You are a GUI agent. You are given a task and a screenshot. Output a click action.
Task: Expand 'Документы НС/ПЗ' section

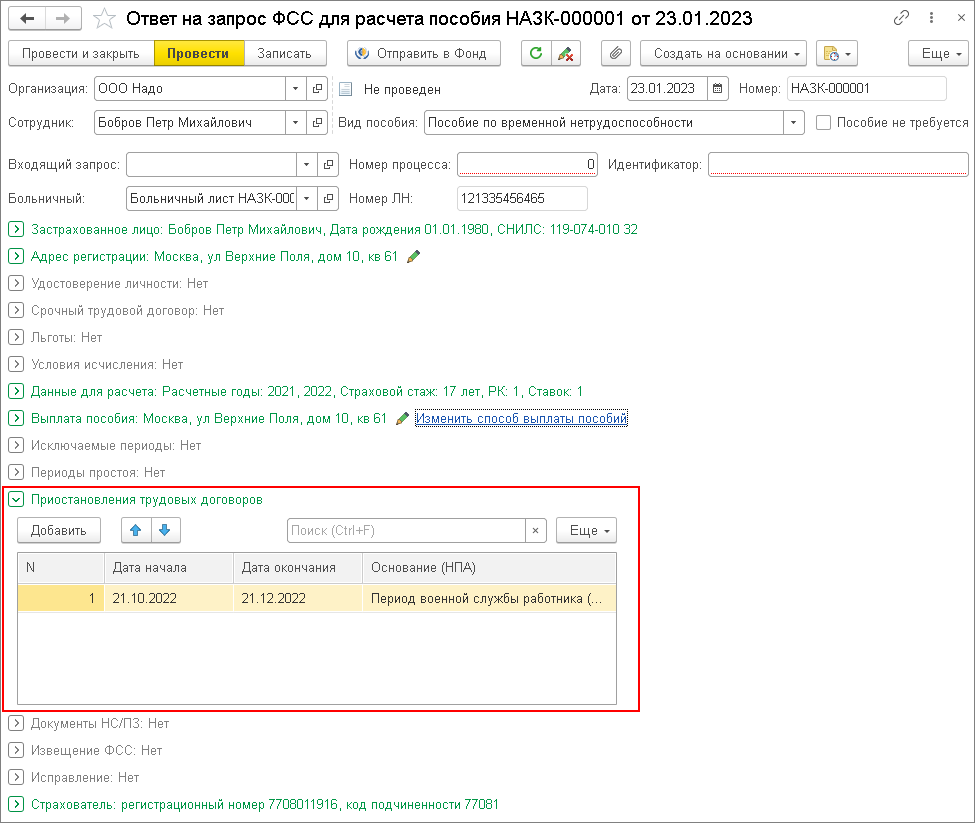16,724
